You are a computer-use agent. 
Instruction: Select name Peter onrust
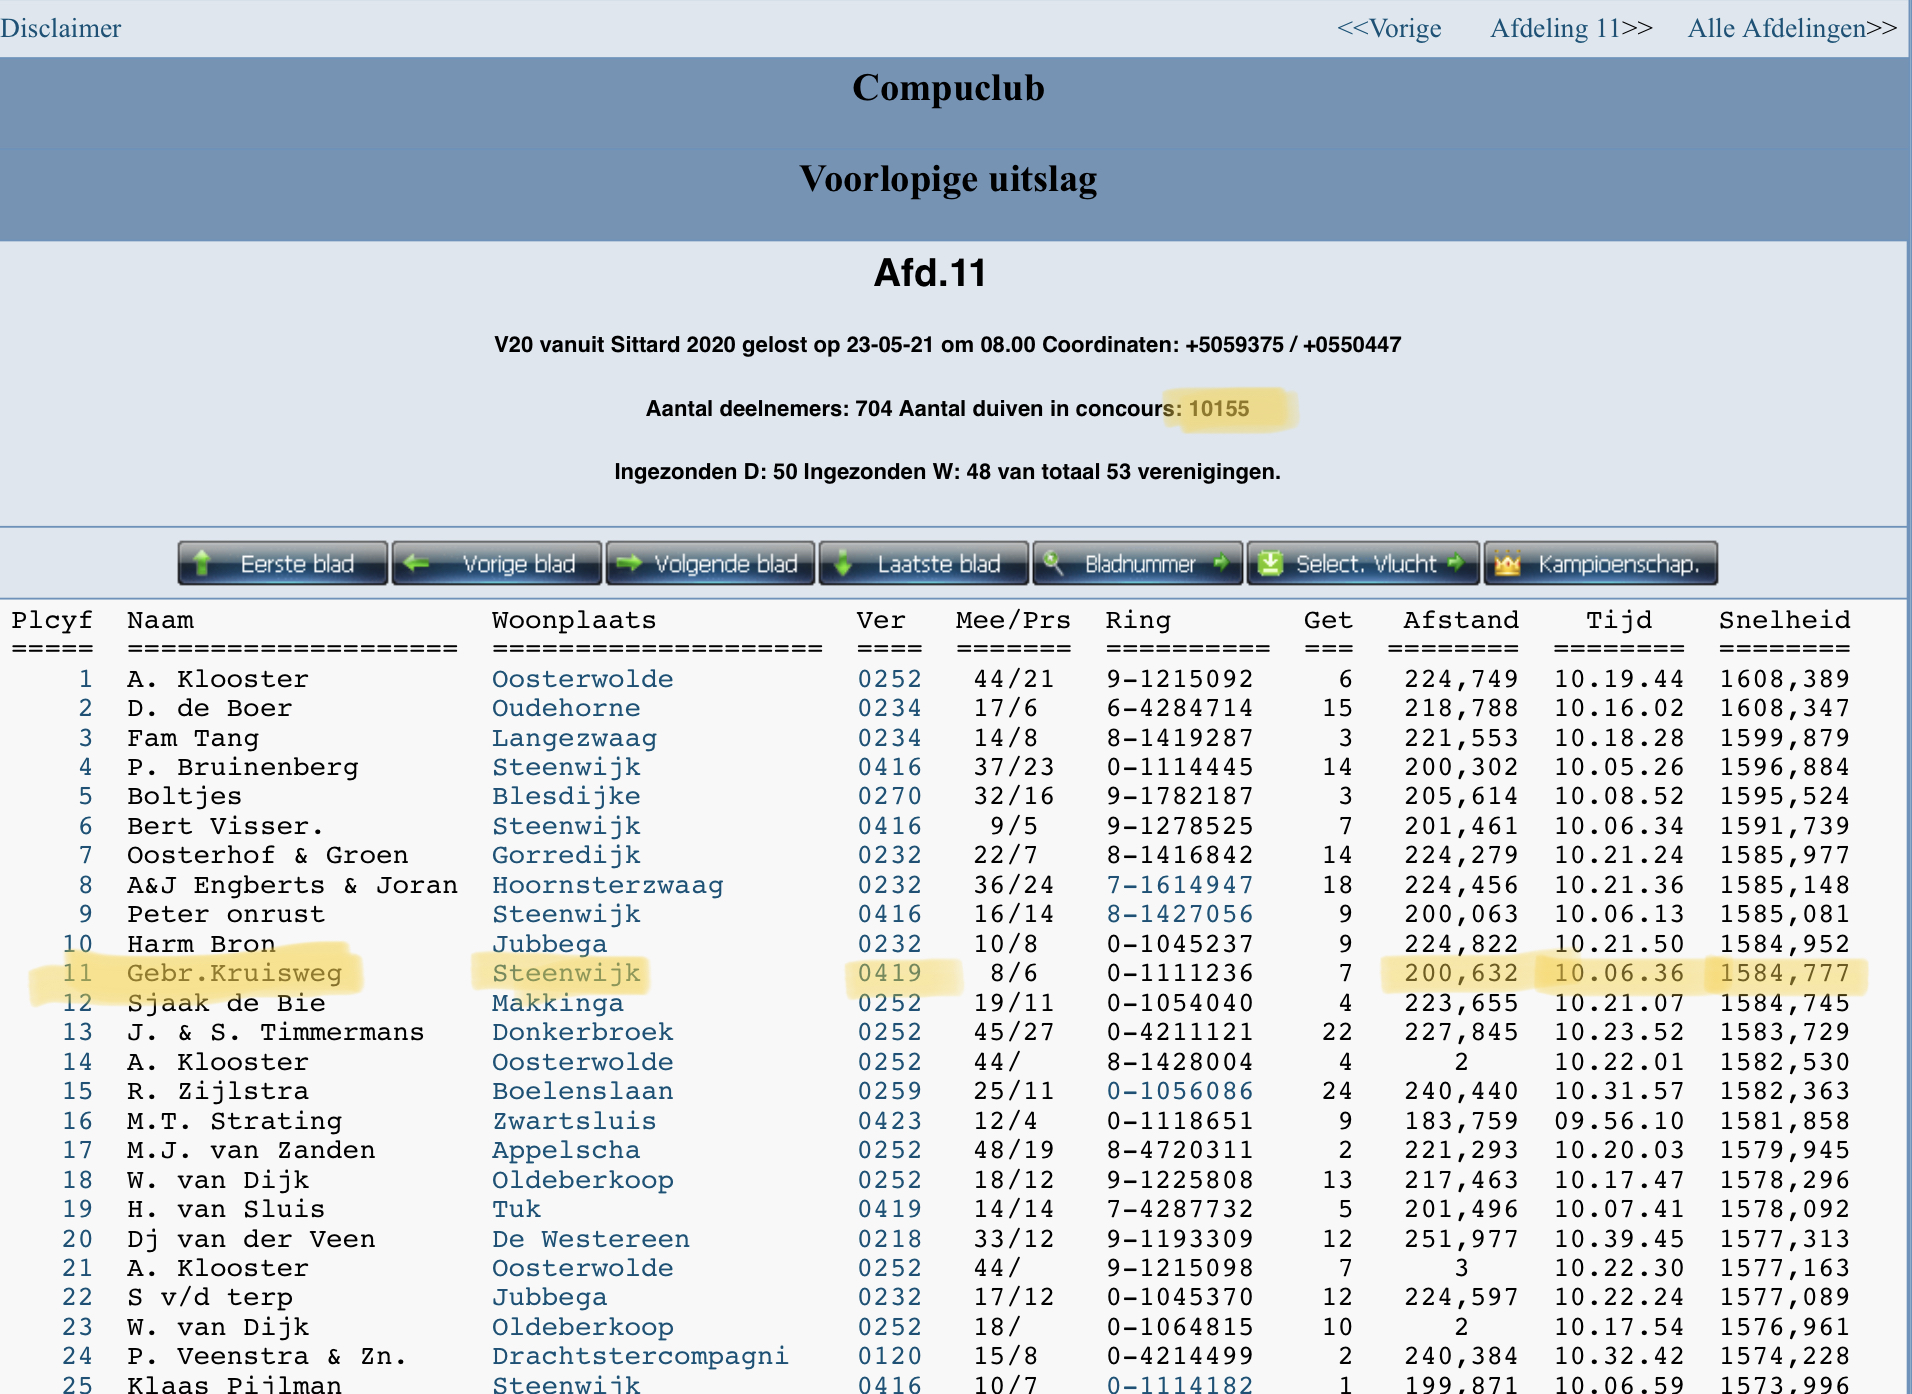pos(226,914)
